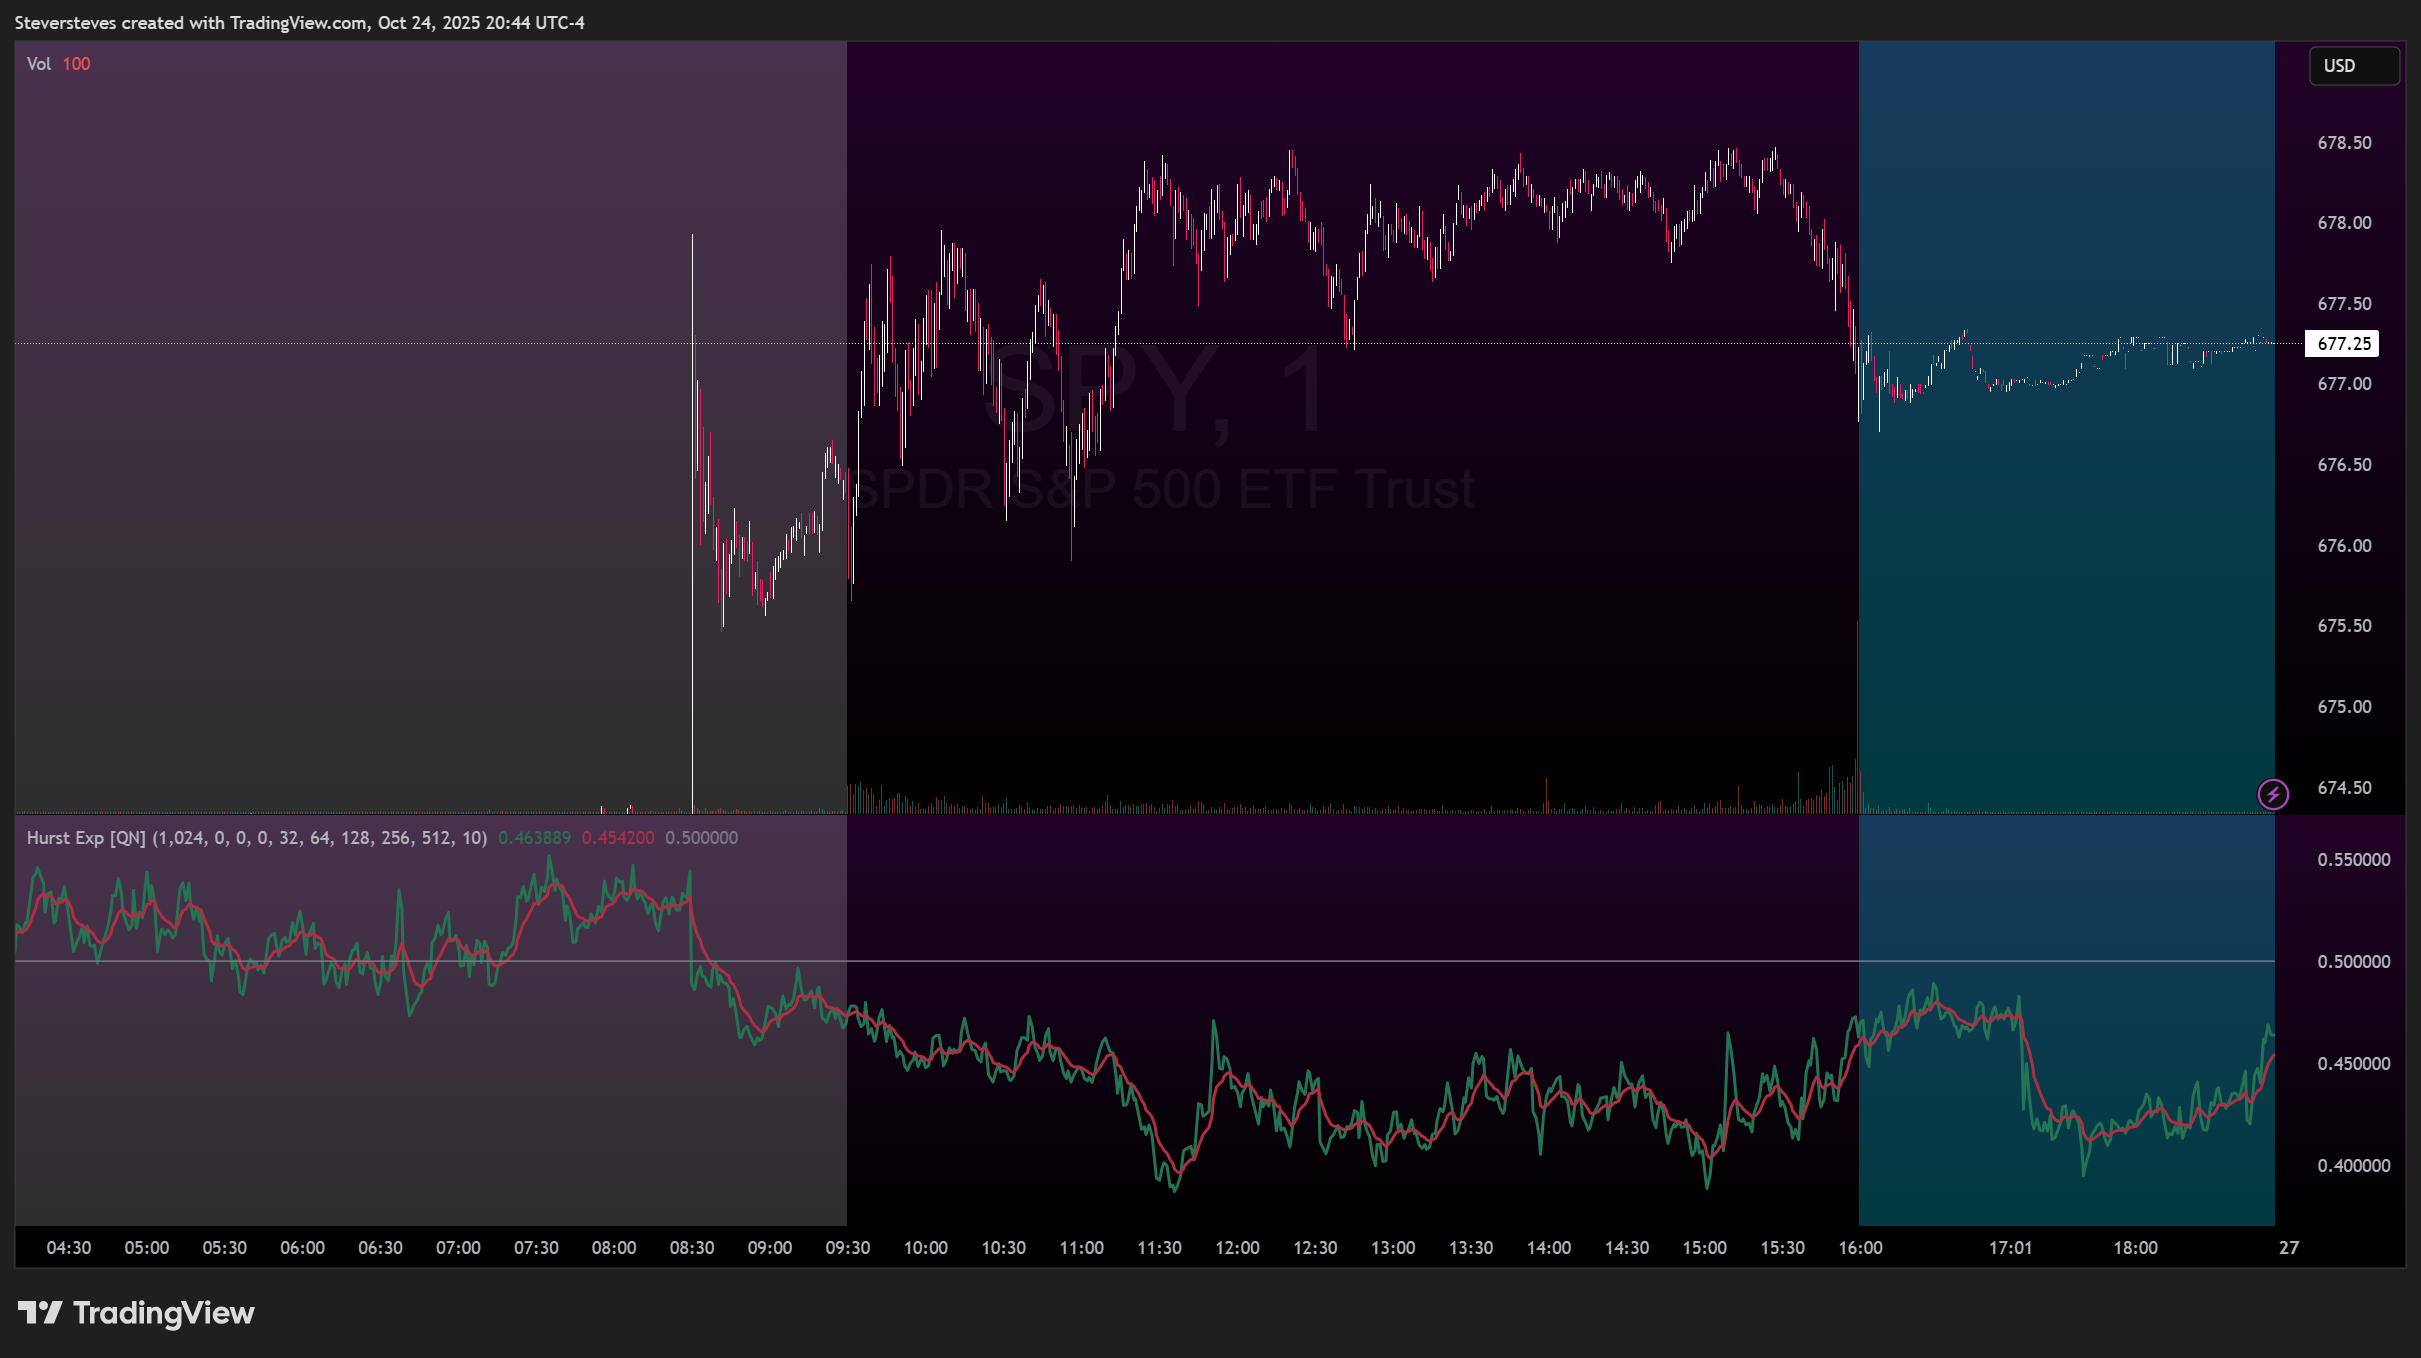Click the TradingView logo

(136, 1312)
